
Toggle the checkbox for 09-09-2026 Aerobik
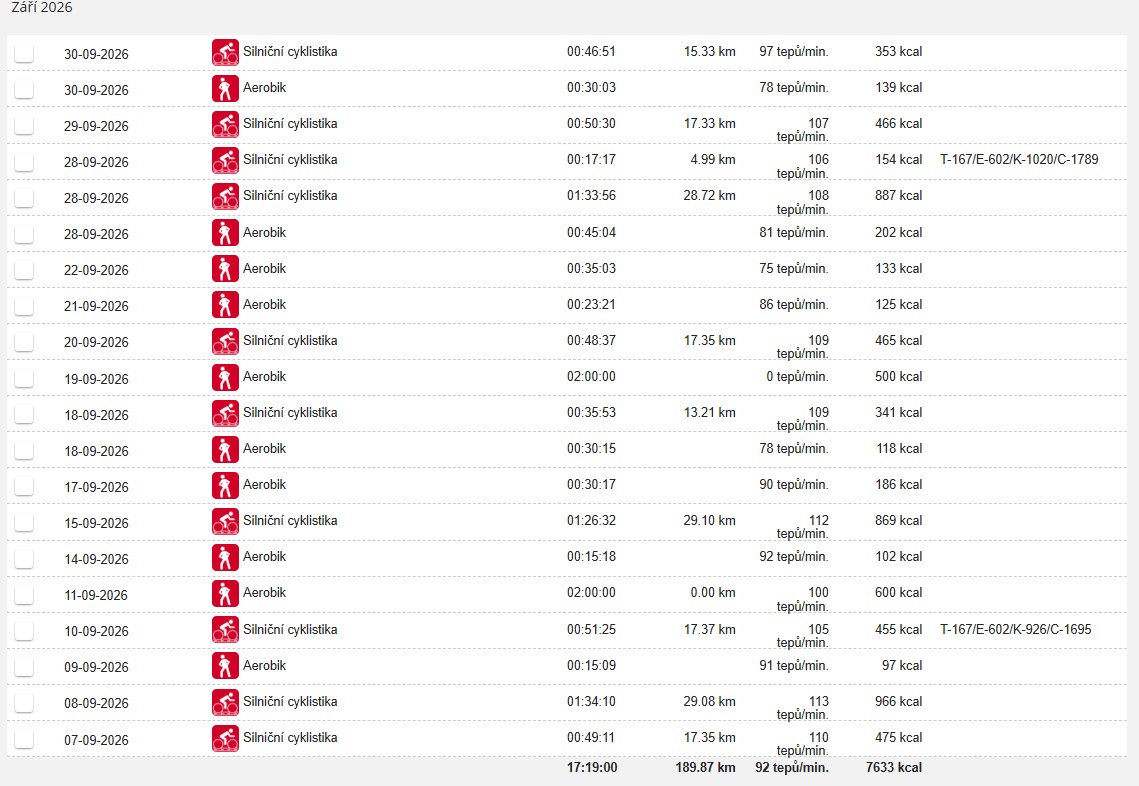point(24,666)
